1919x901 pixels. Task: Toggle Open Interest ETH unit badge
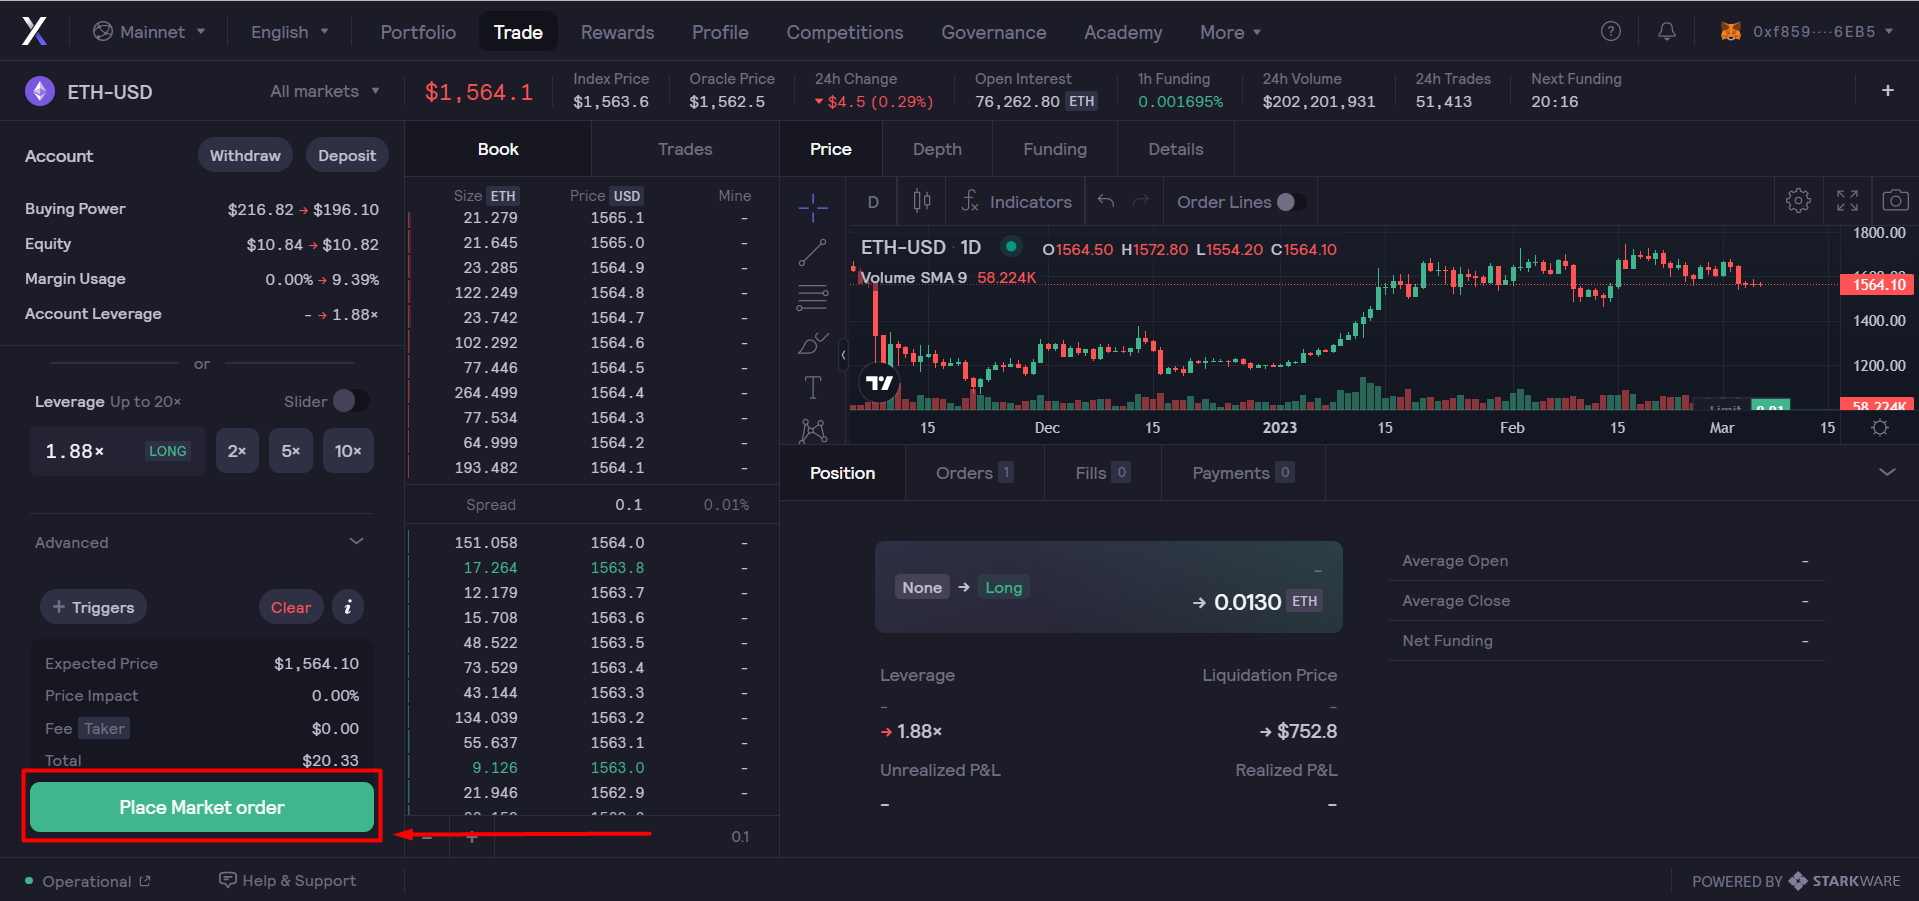(x=1082, y=101)
